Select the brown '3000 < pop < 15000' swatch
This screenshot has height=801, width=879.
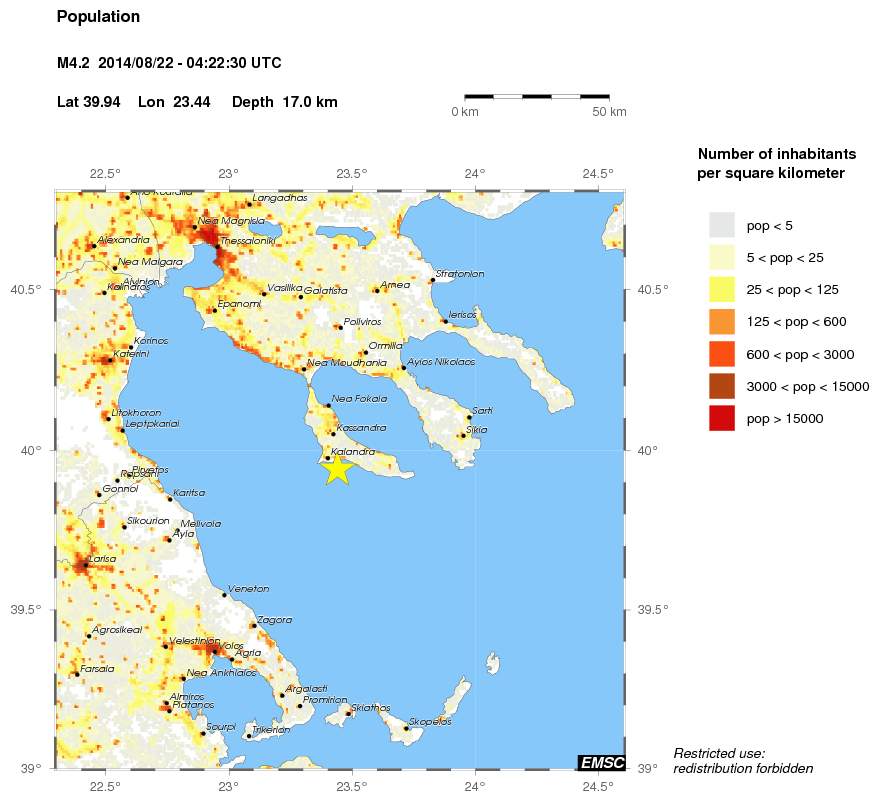721,386
